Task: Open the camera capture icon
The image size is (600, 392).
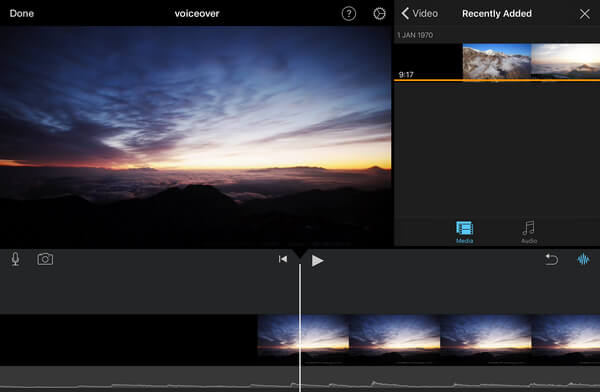Action: coord(45,259)
